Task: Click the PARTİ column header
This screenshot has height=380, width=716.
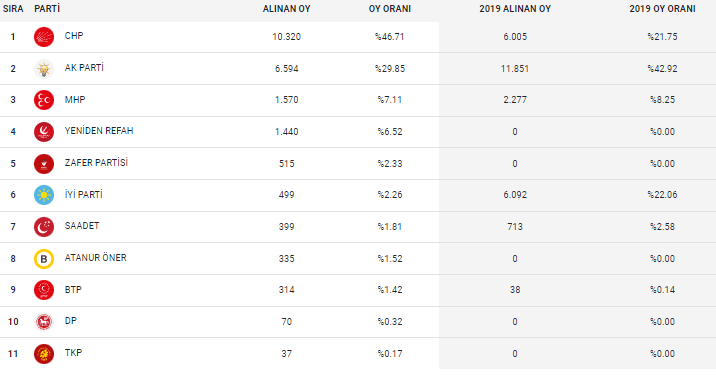Action: pyautogui.click(x=47, y=9)
